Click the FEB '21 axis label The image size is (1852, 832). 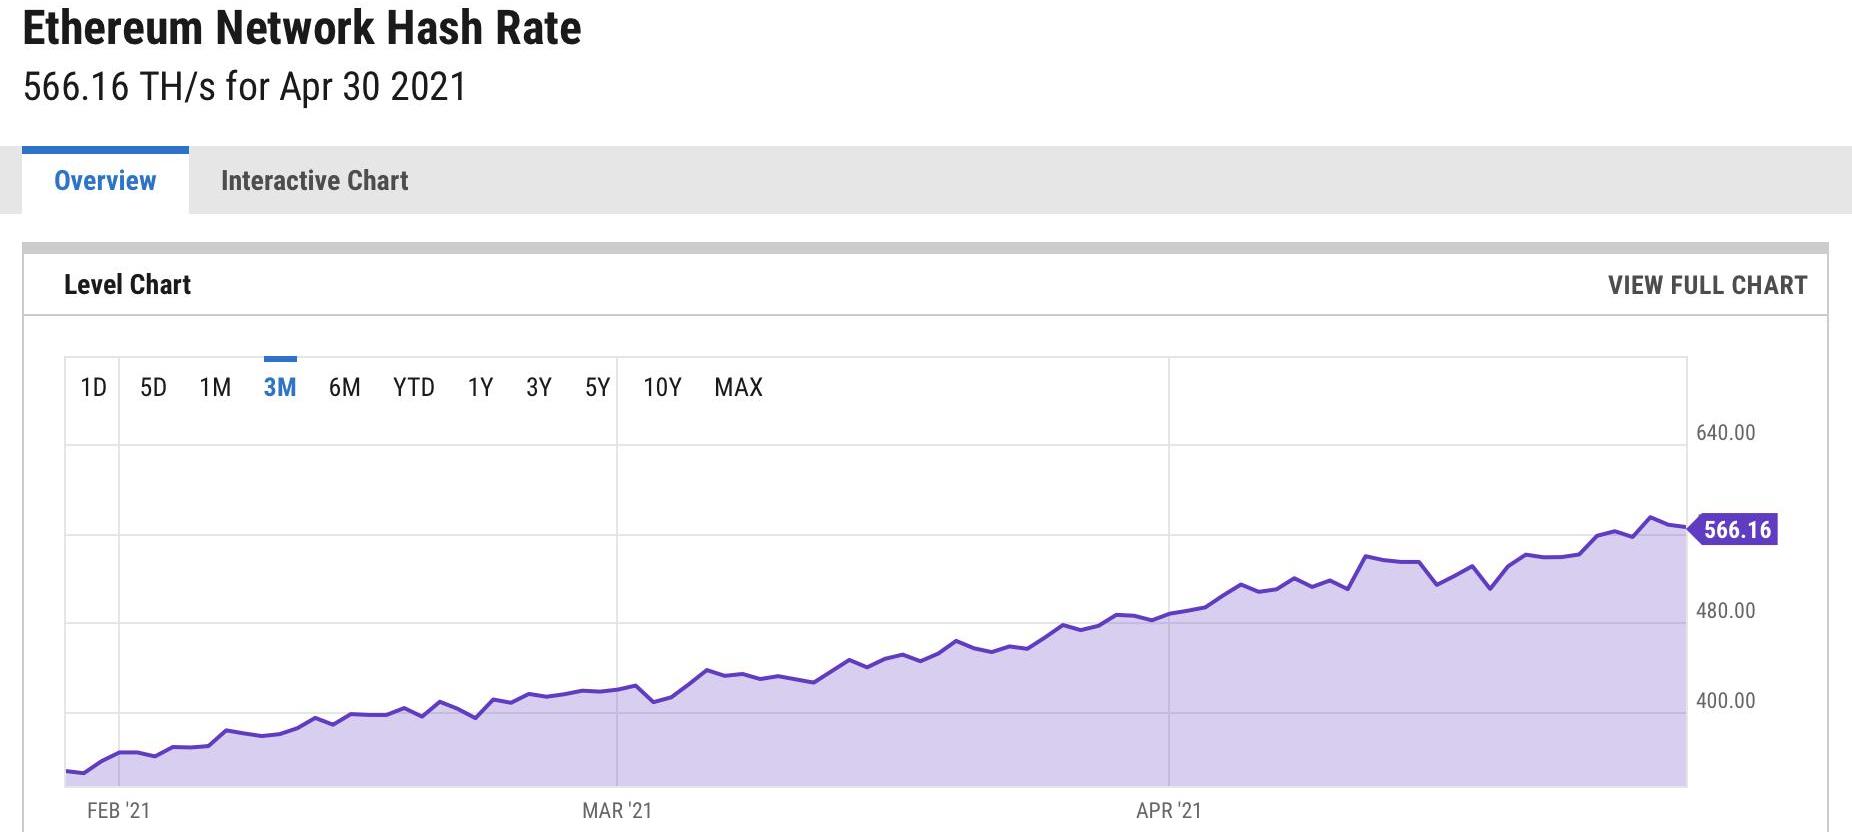[118, 811]
